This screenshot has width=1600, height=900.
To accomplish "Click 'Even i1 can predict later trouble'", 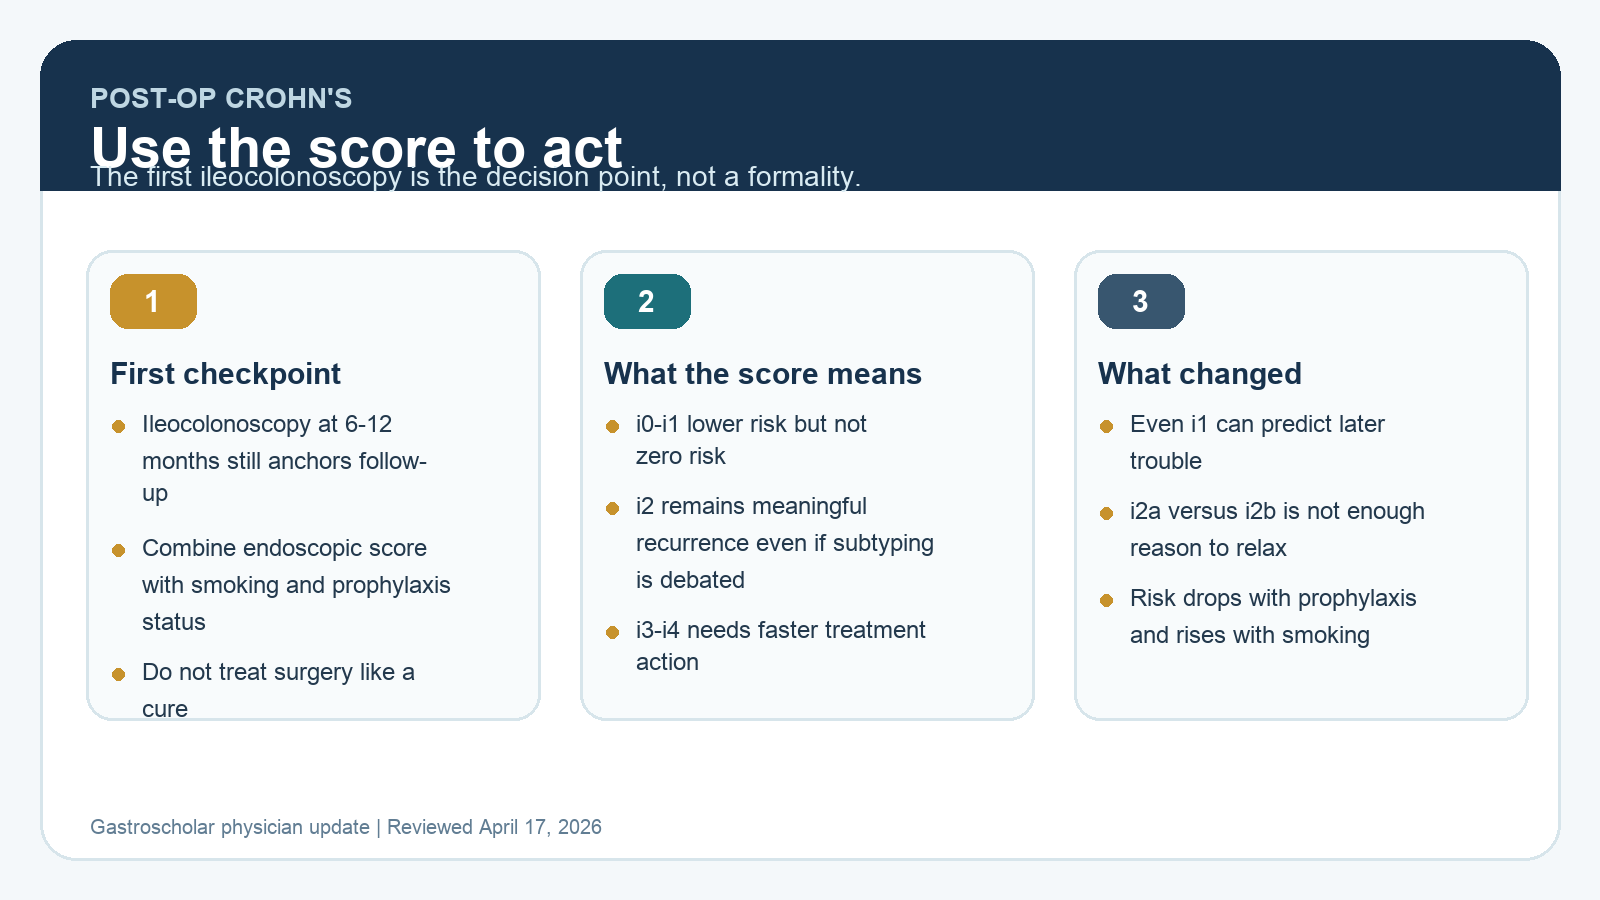I will pyautogui.click(x=1257, y=442).
